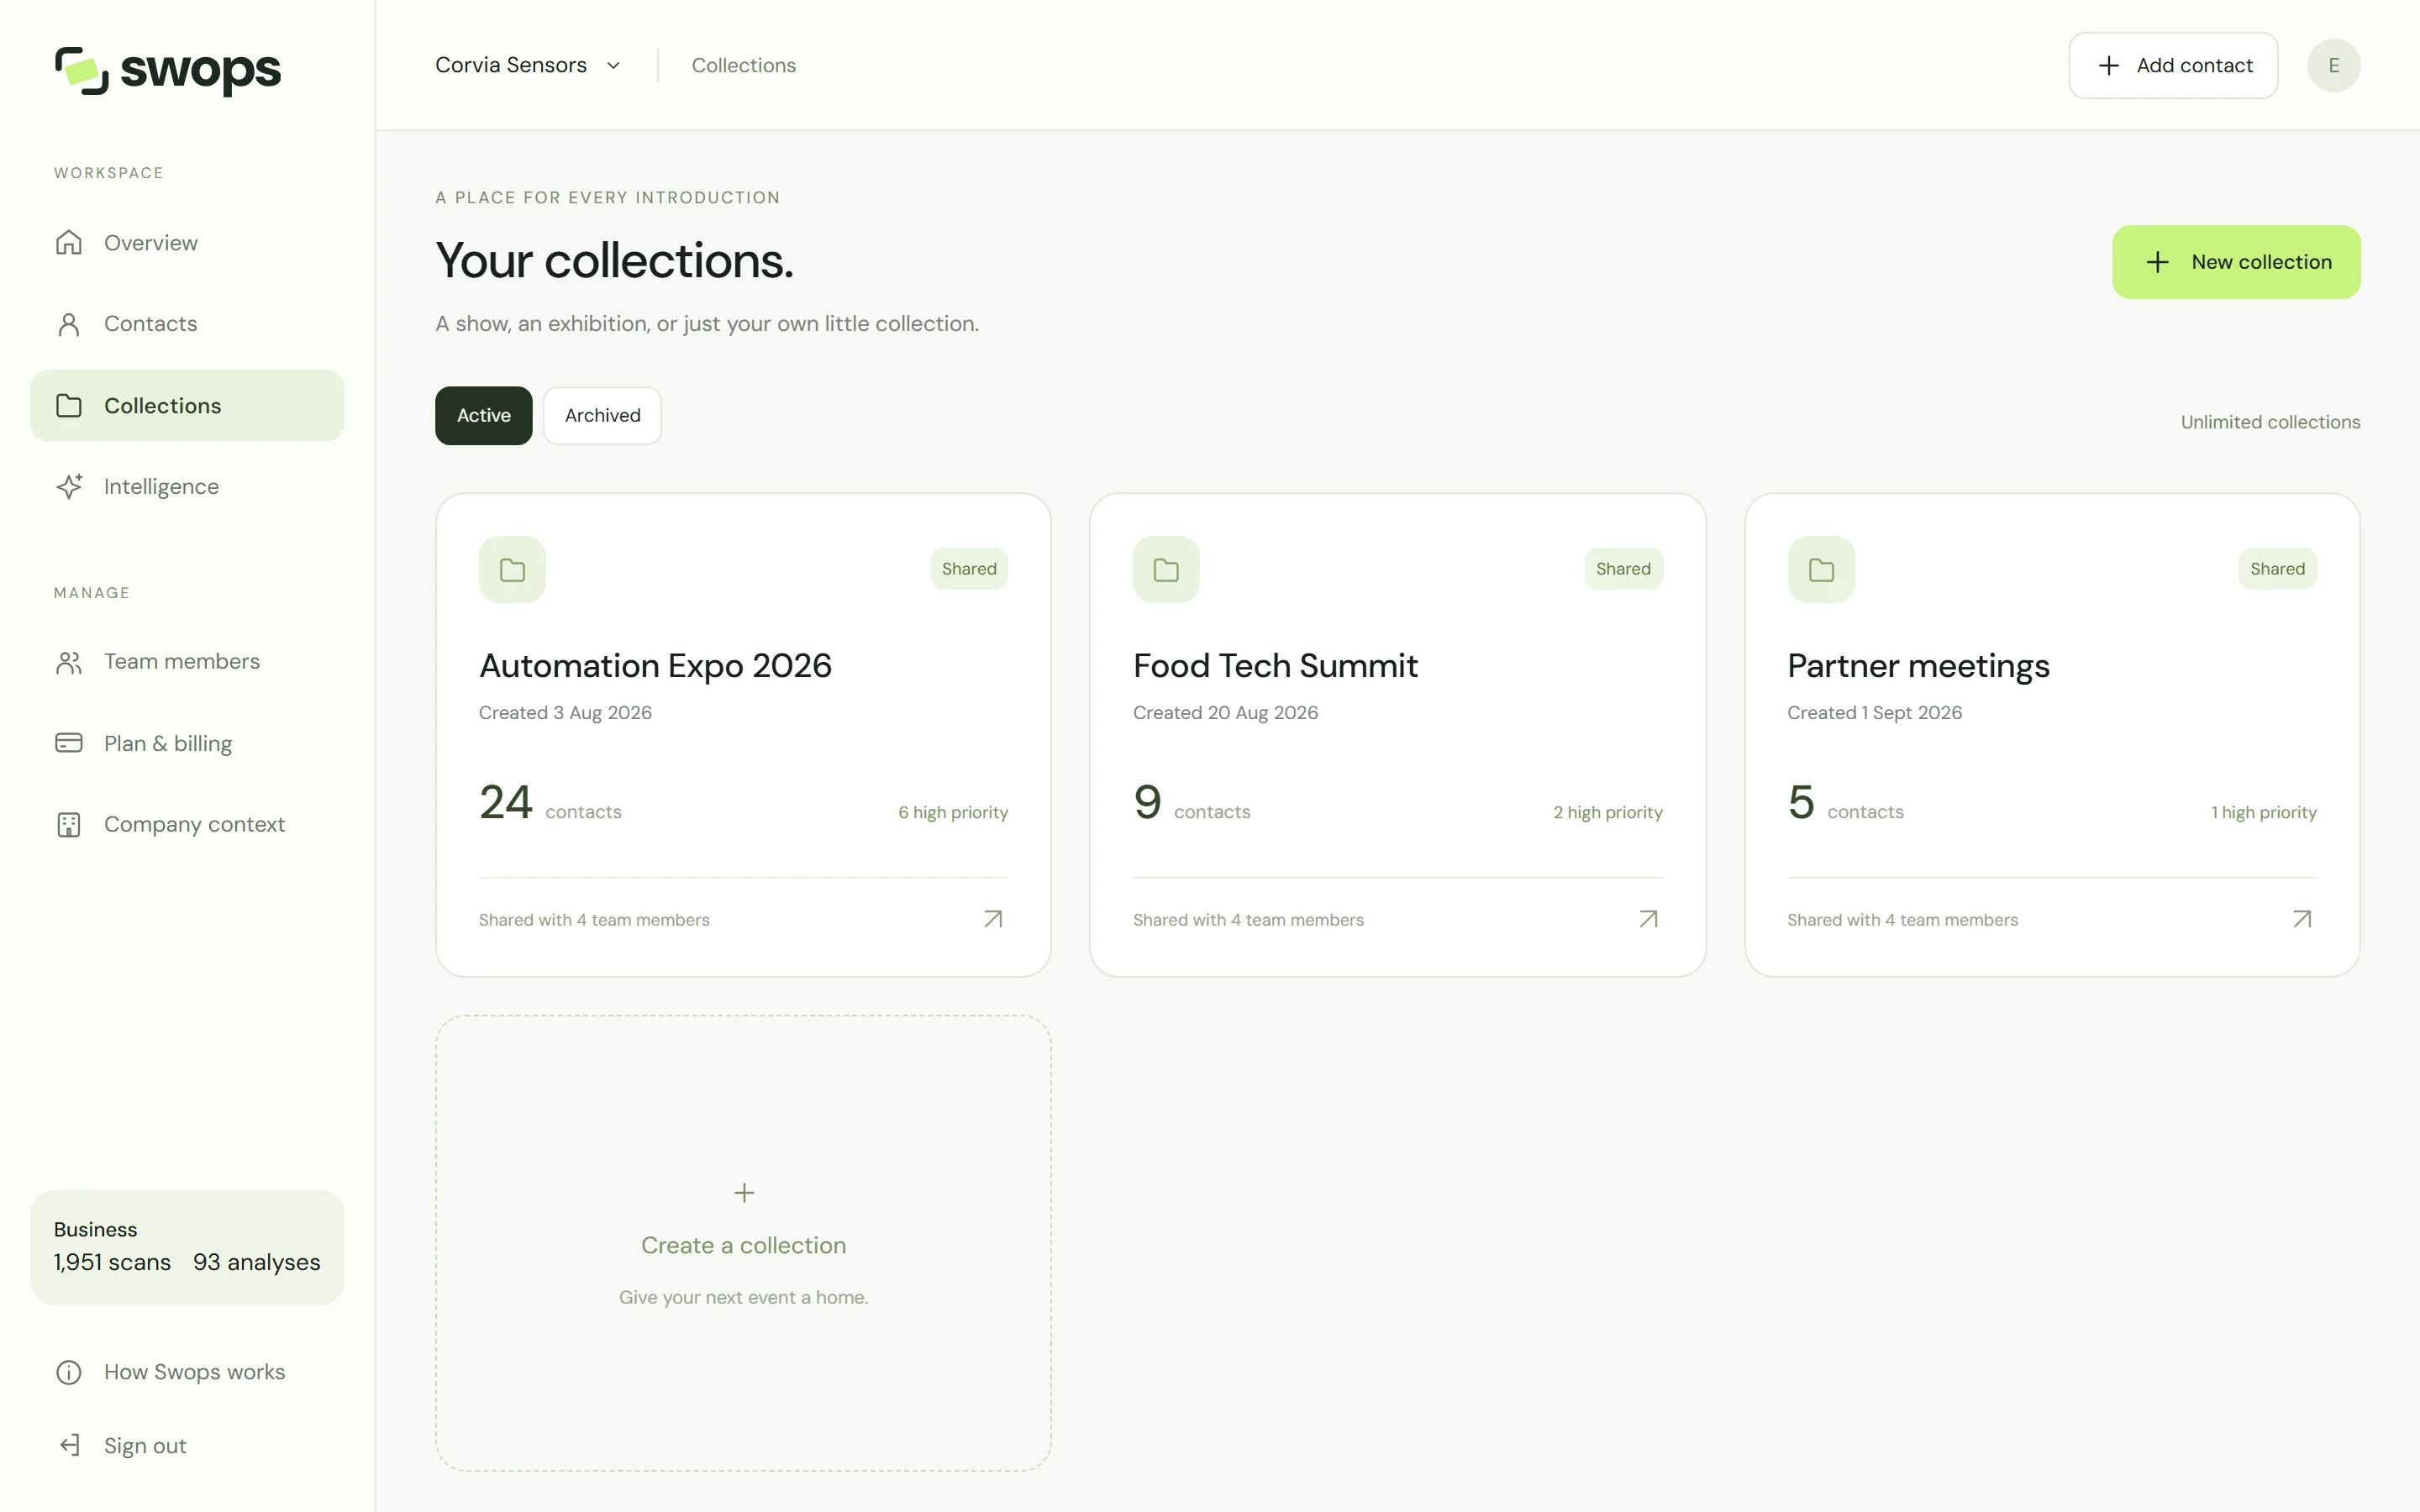Switch to the Active tab
This screenshot has height=1512, width=2420.
(484, 415)
